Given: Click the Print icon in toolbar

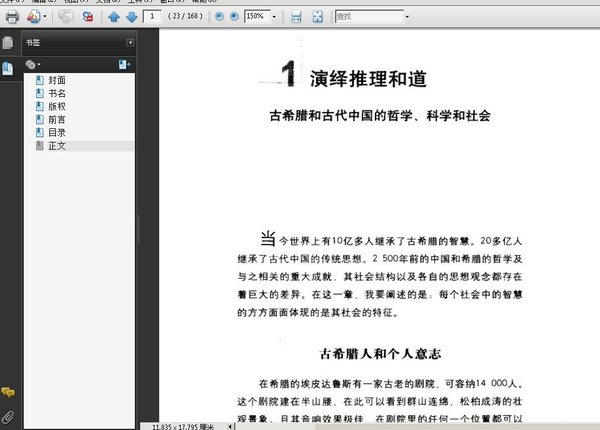Looking at the screenshot, I should pyautogui.click(x=12, y=17).
